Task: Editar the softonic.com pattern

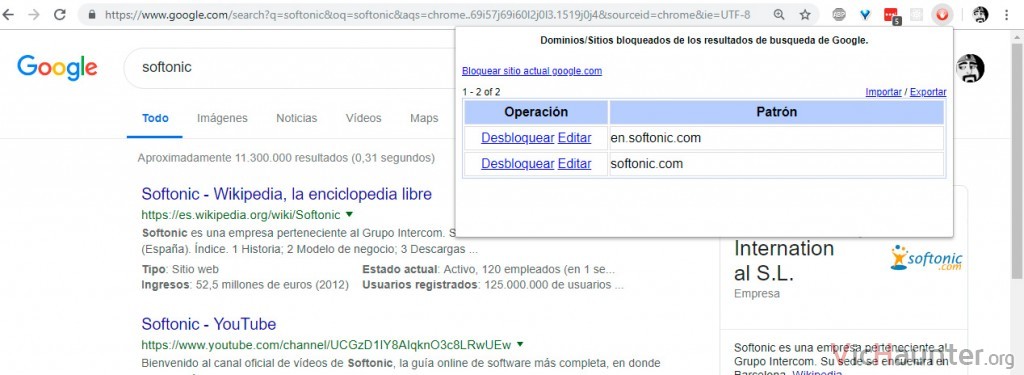Action: coord(574,163)
